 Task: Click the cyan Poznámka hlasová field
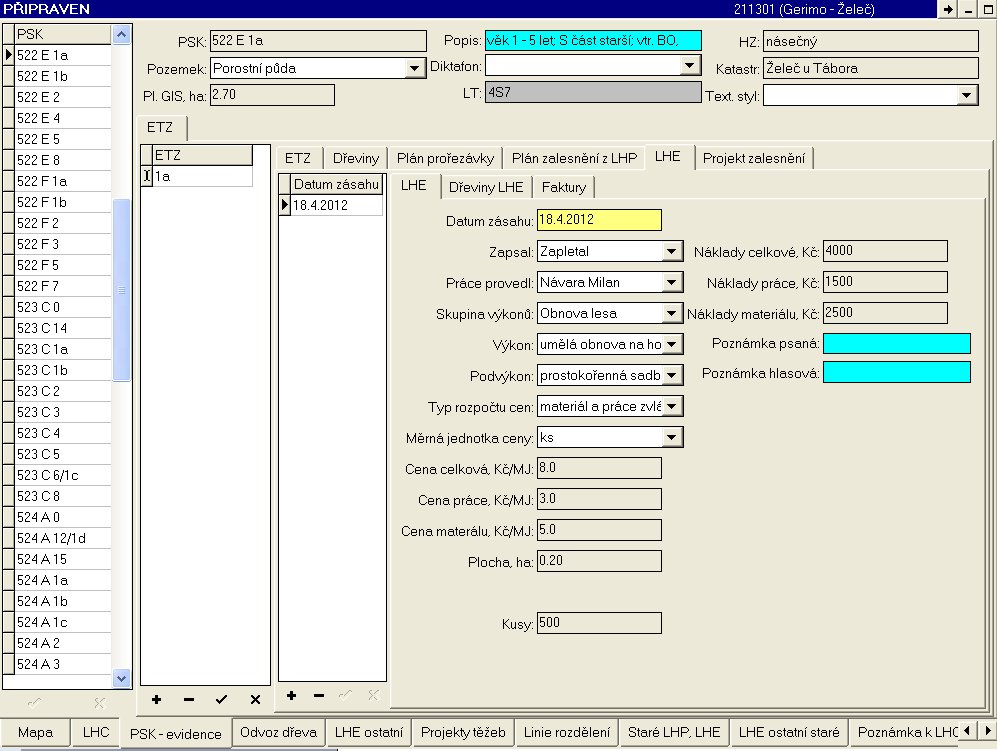[897, 373]
